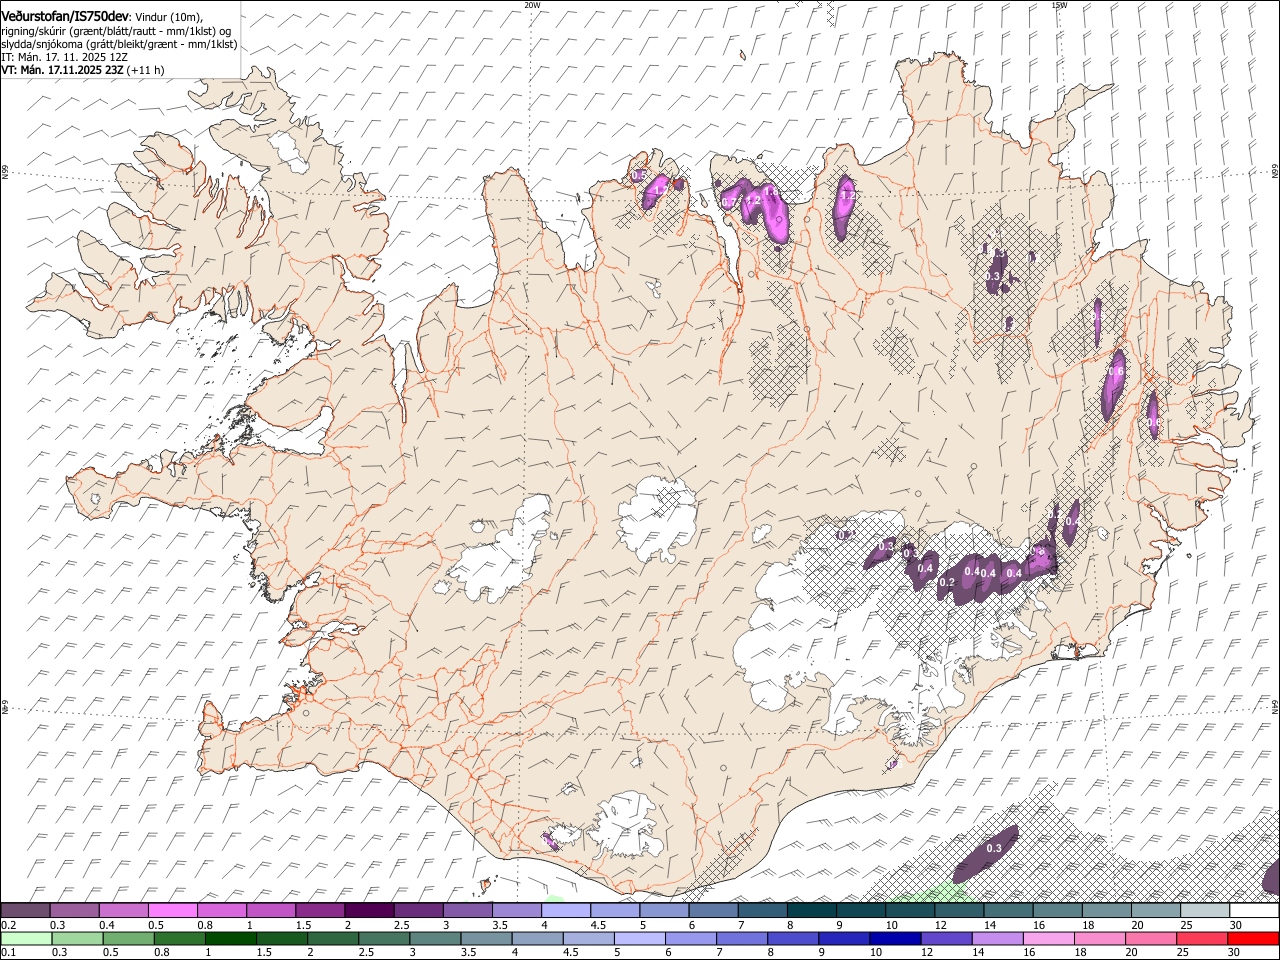This screenshot has height=960, width=1280.
Task: Click the 0.2 label in hatched area north of Vatnajökull
Action: [846, 535]
